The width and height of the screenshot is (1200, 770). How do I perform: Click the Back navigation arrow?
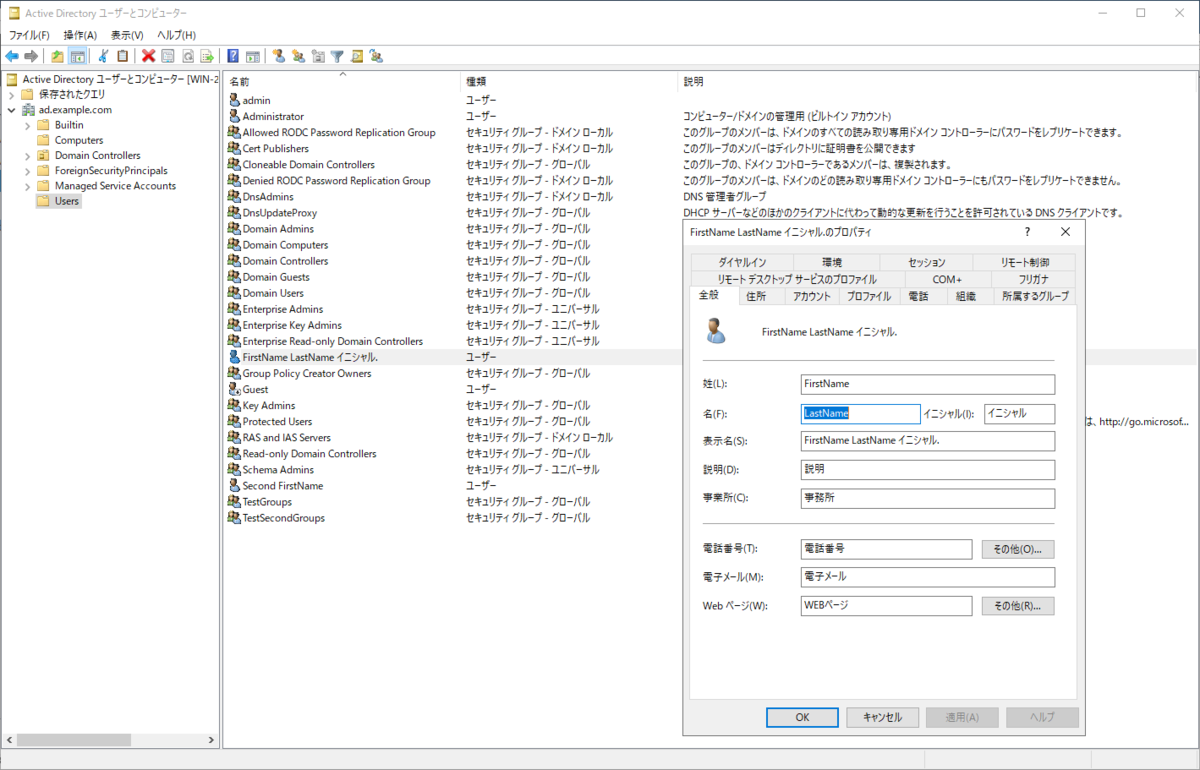[x=13, y=56]
